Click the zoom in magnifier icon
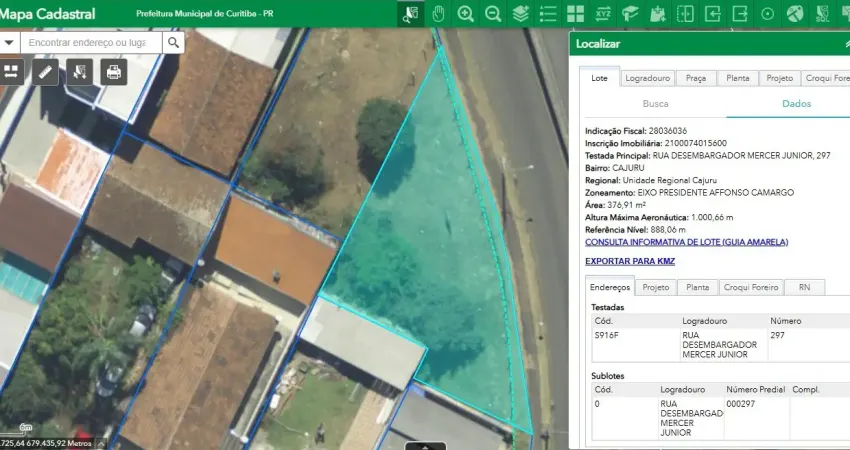Image resolution: width=850 pixels, height=450 pixels. (x=466, y=14)
